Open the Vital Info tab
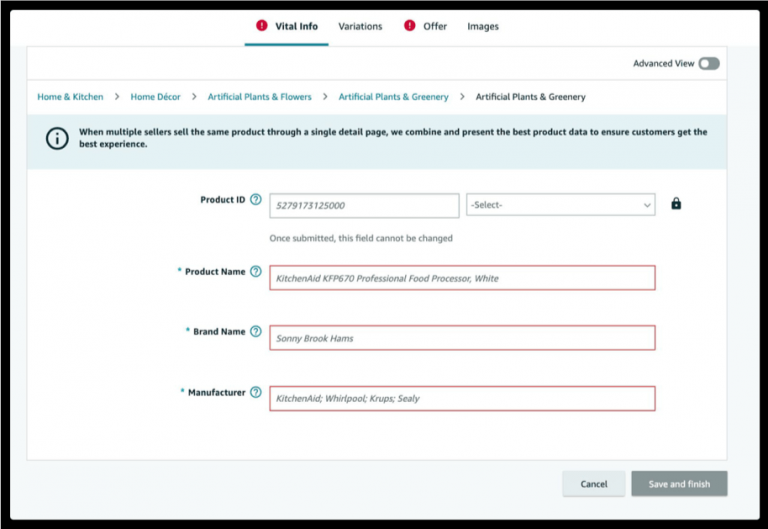 pos(287,26)
